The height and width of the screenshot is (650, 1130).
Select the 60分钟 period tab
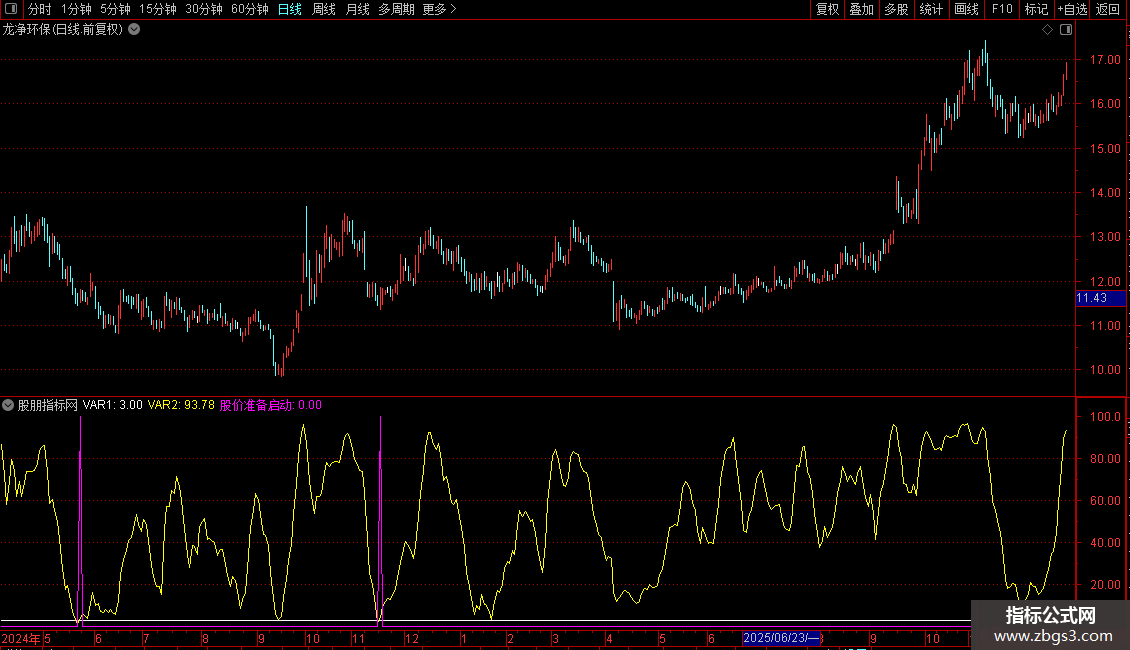250,9
